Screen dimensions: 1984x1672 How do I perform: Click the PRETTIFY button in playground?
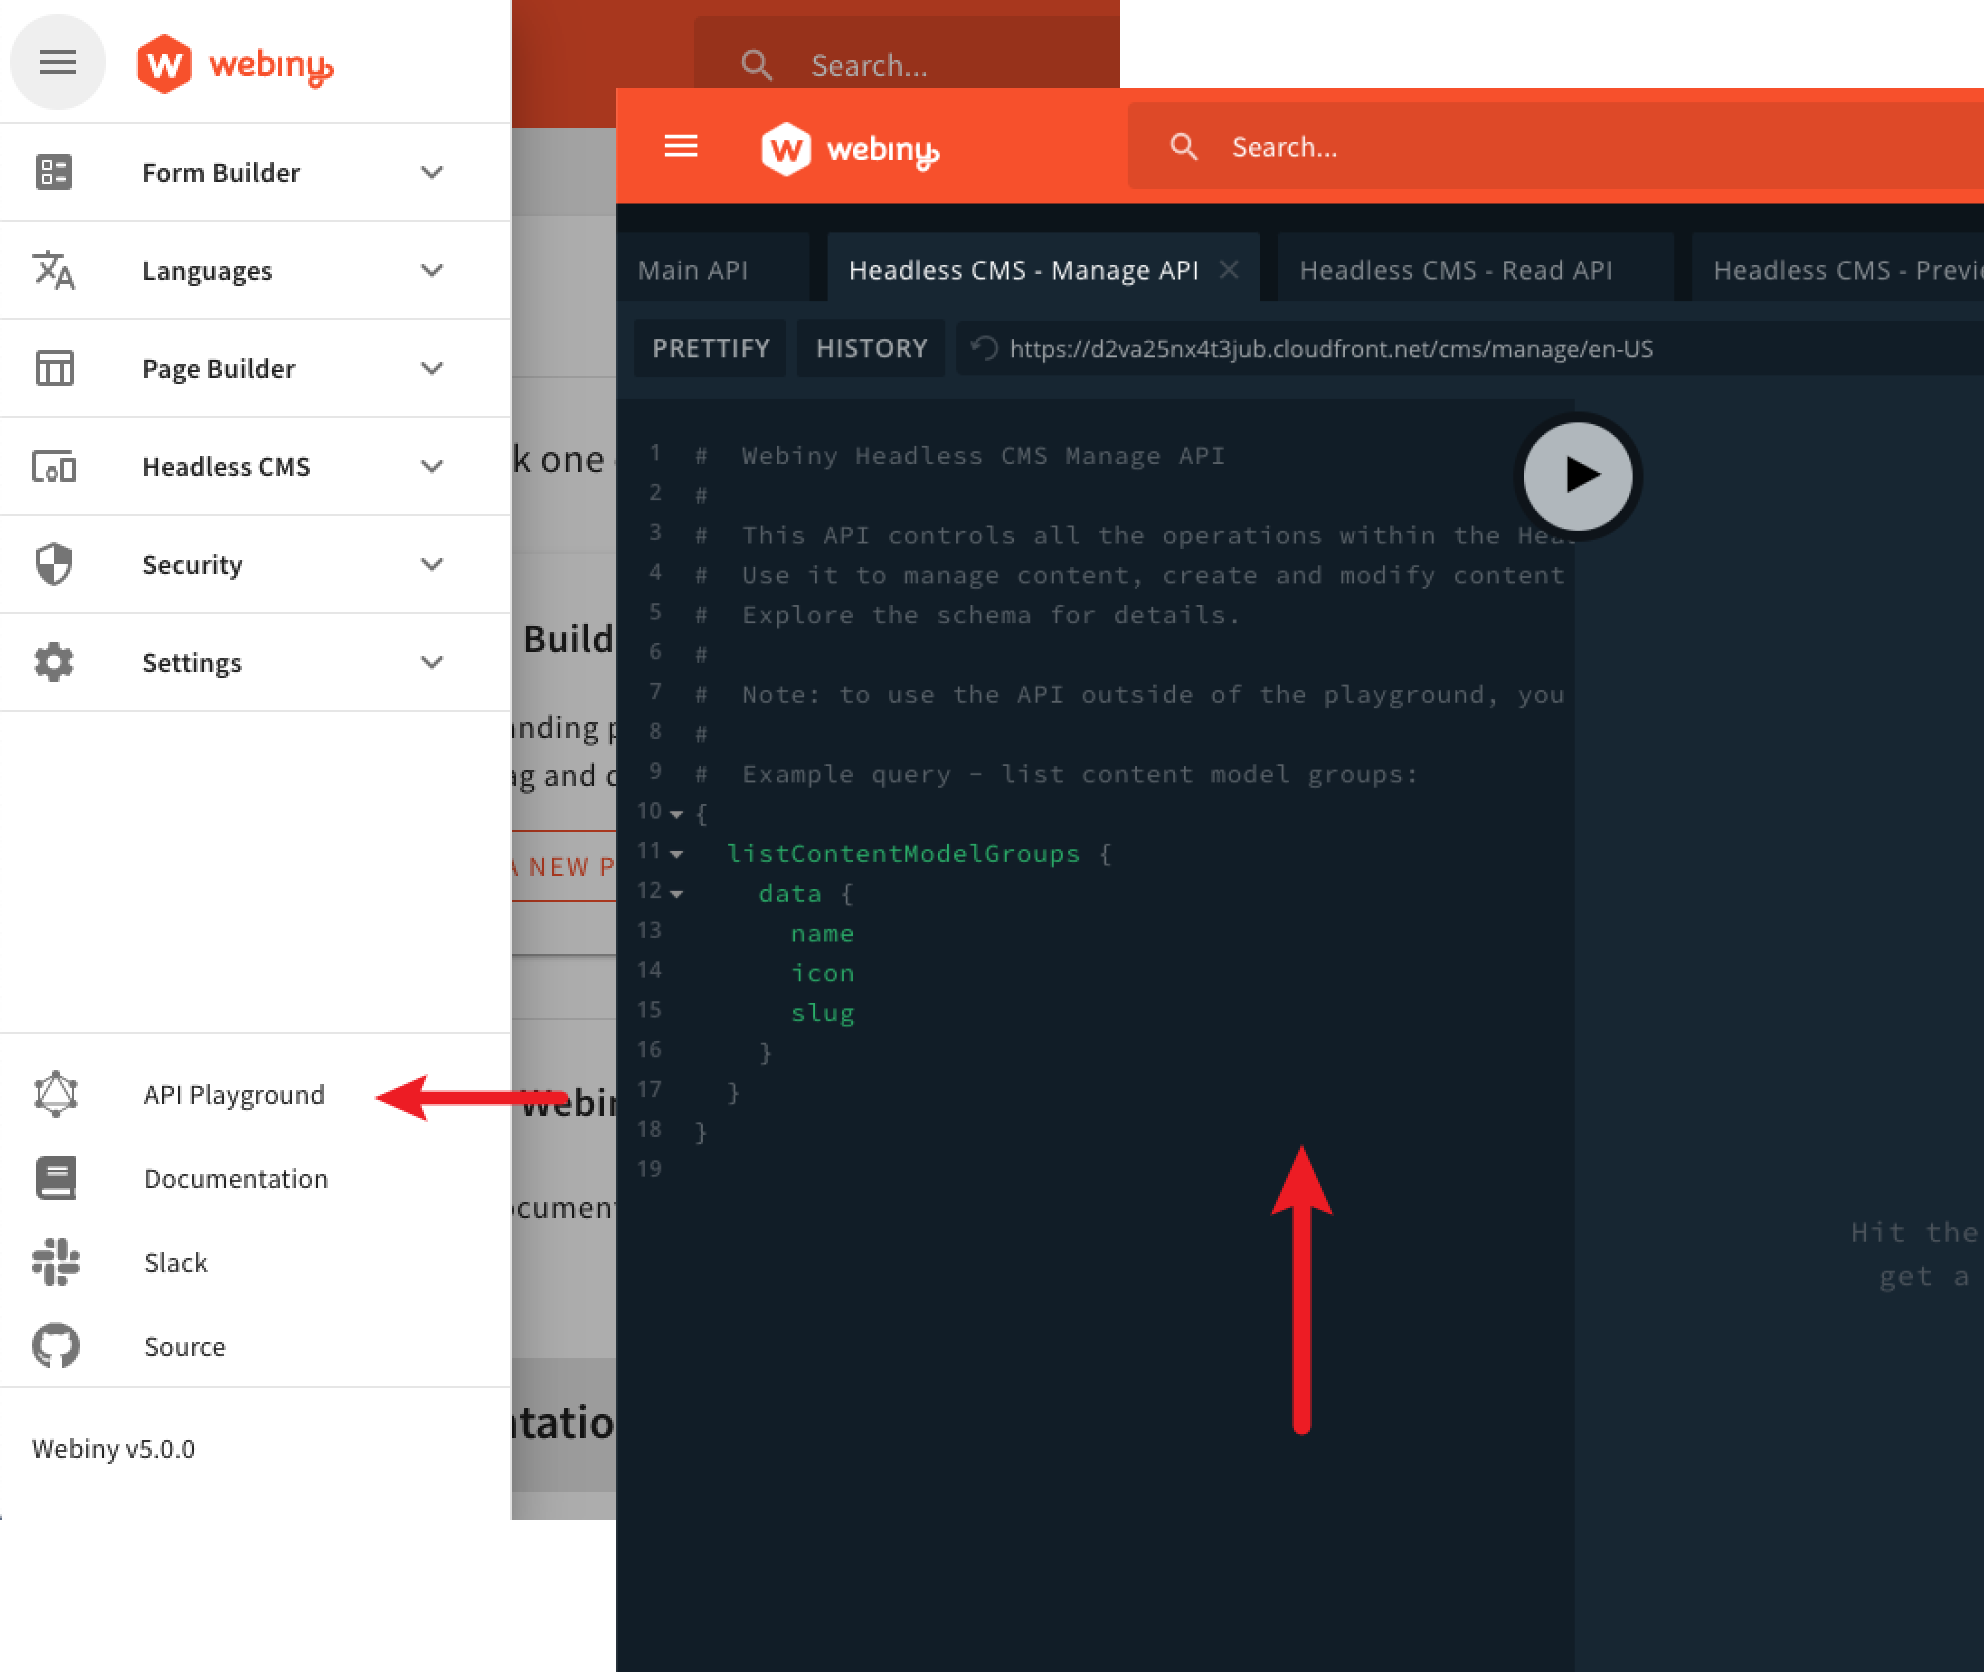[710, 348]
